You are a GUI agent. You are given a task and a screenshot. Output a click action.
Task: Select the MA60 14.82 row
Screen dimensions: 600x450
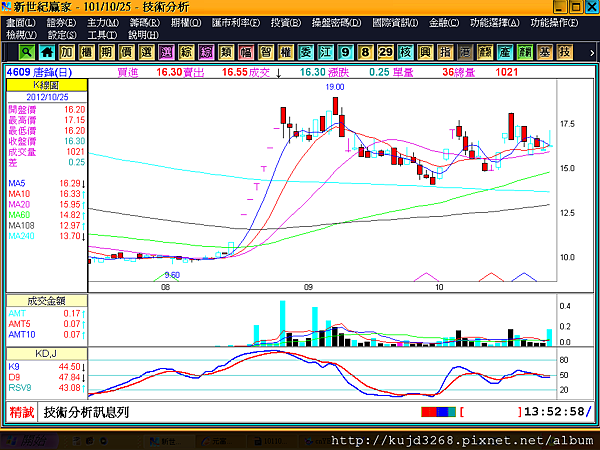(x=47, y=215)
